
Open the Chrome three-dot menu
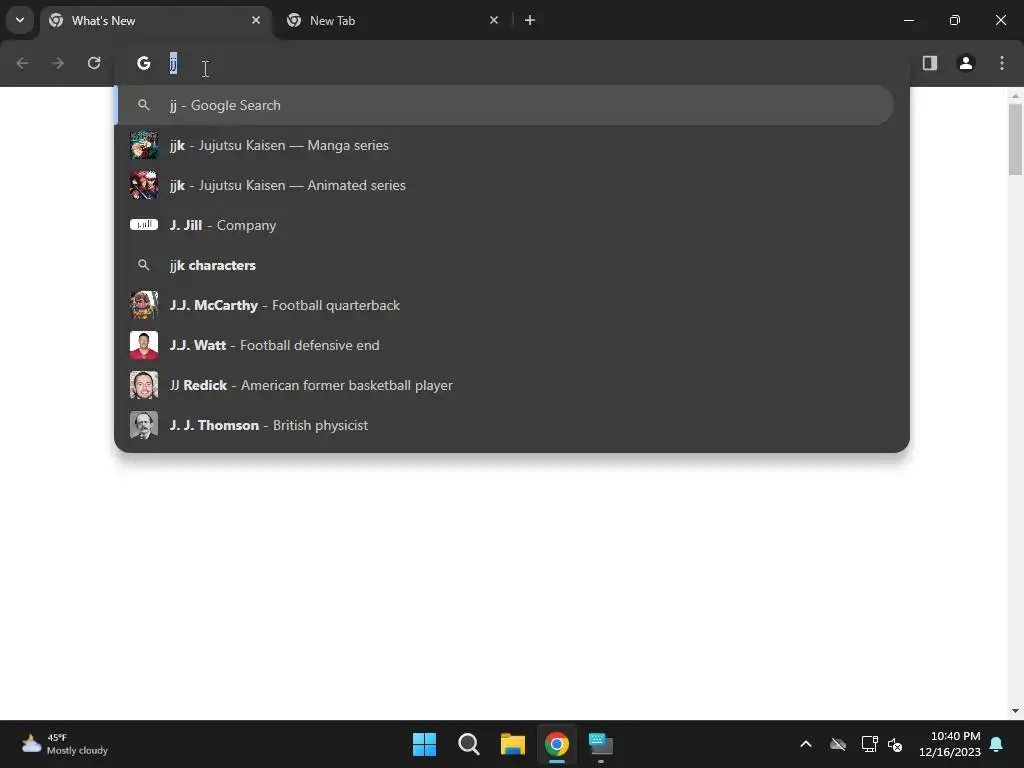pyautogui.click(x=1002, y=63)
